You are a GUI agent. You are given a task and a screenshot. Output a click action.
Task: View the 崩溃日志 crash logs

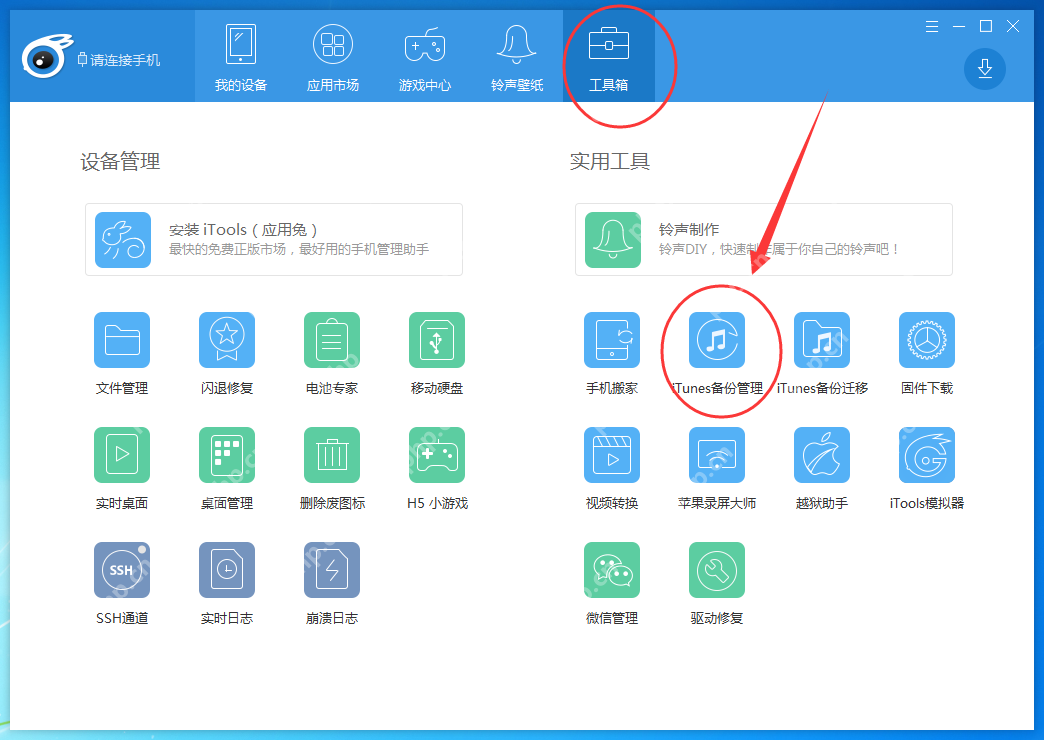pyautogui.click(x=332, y=570)
